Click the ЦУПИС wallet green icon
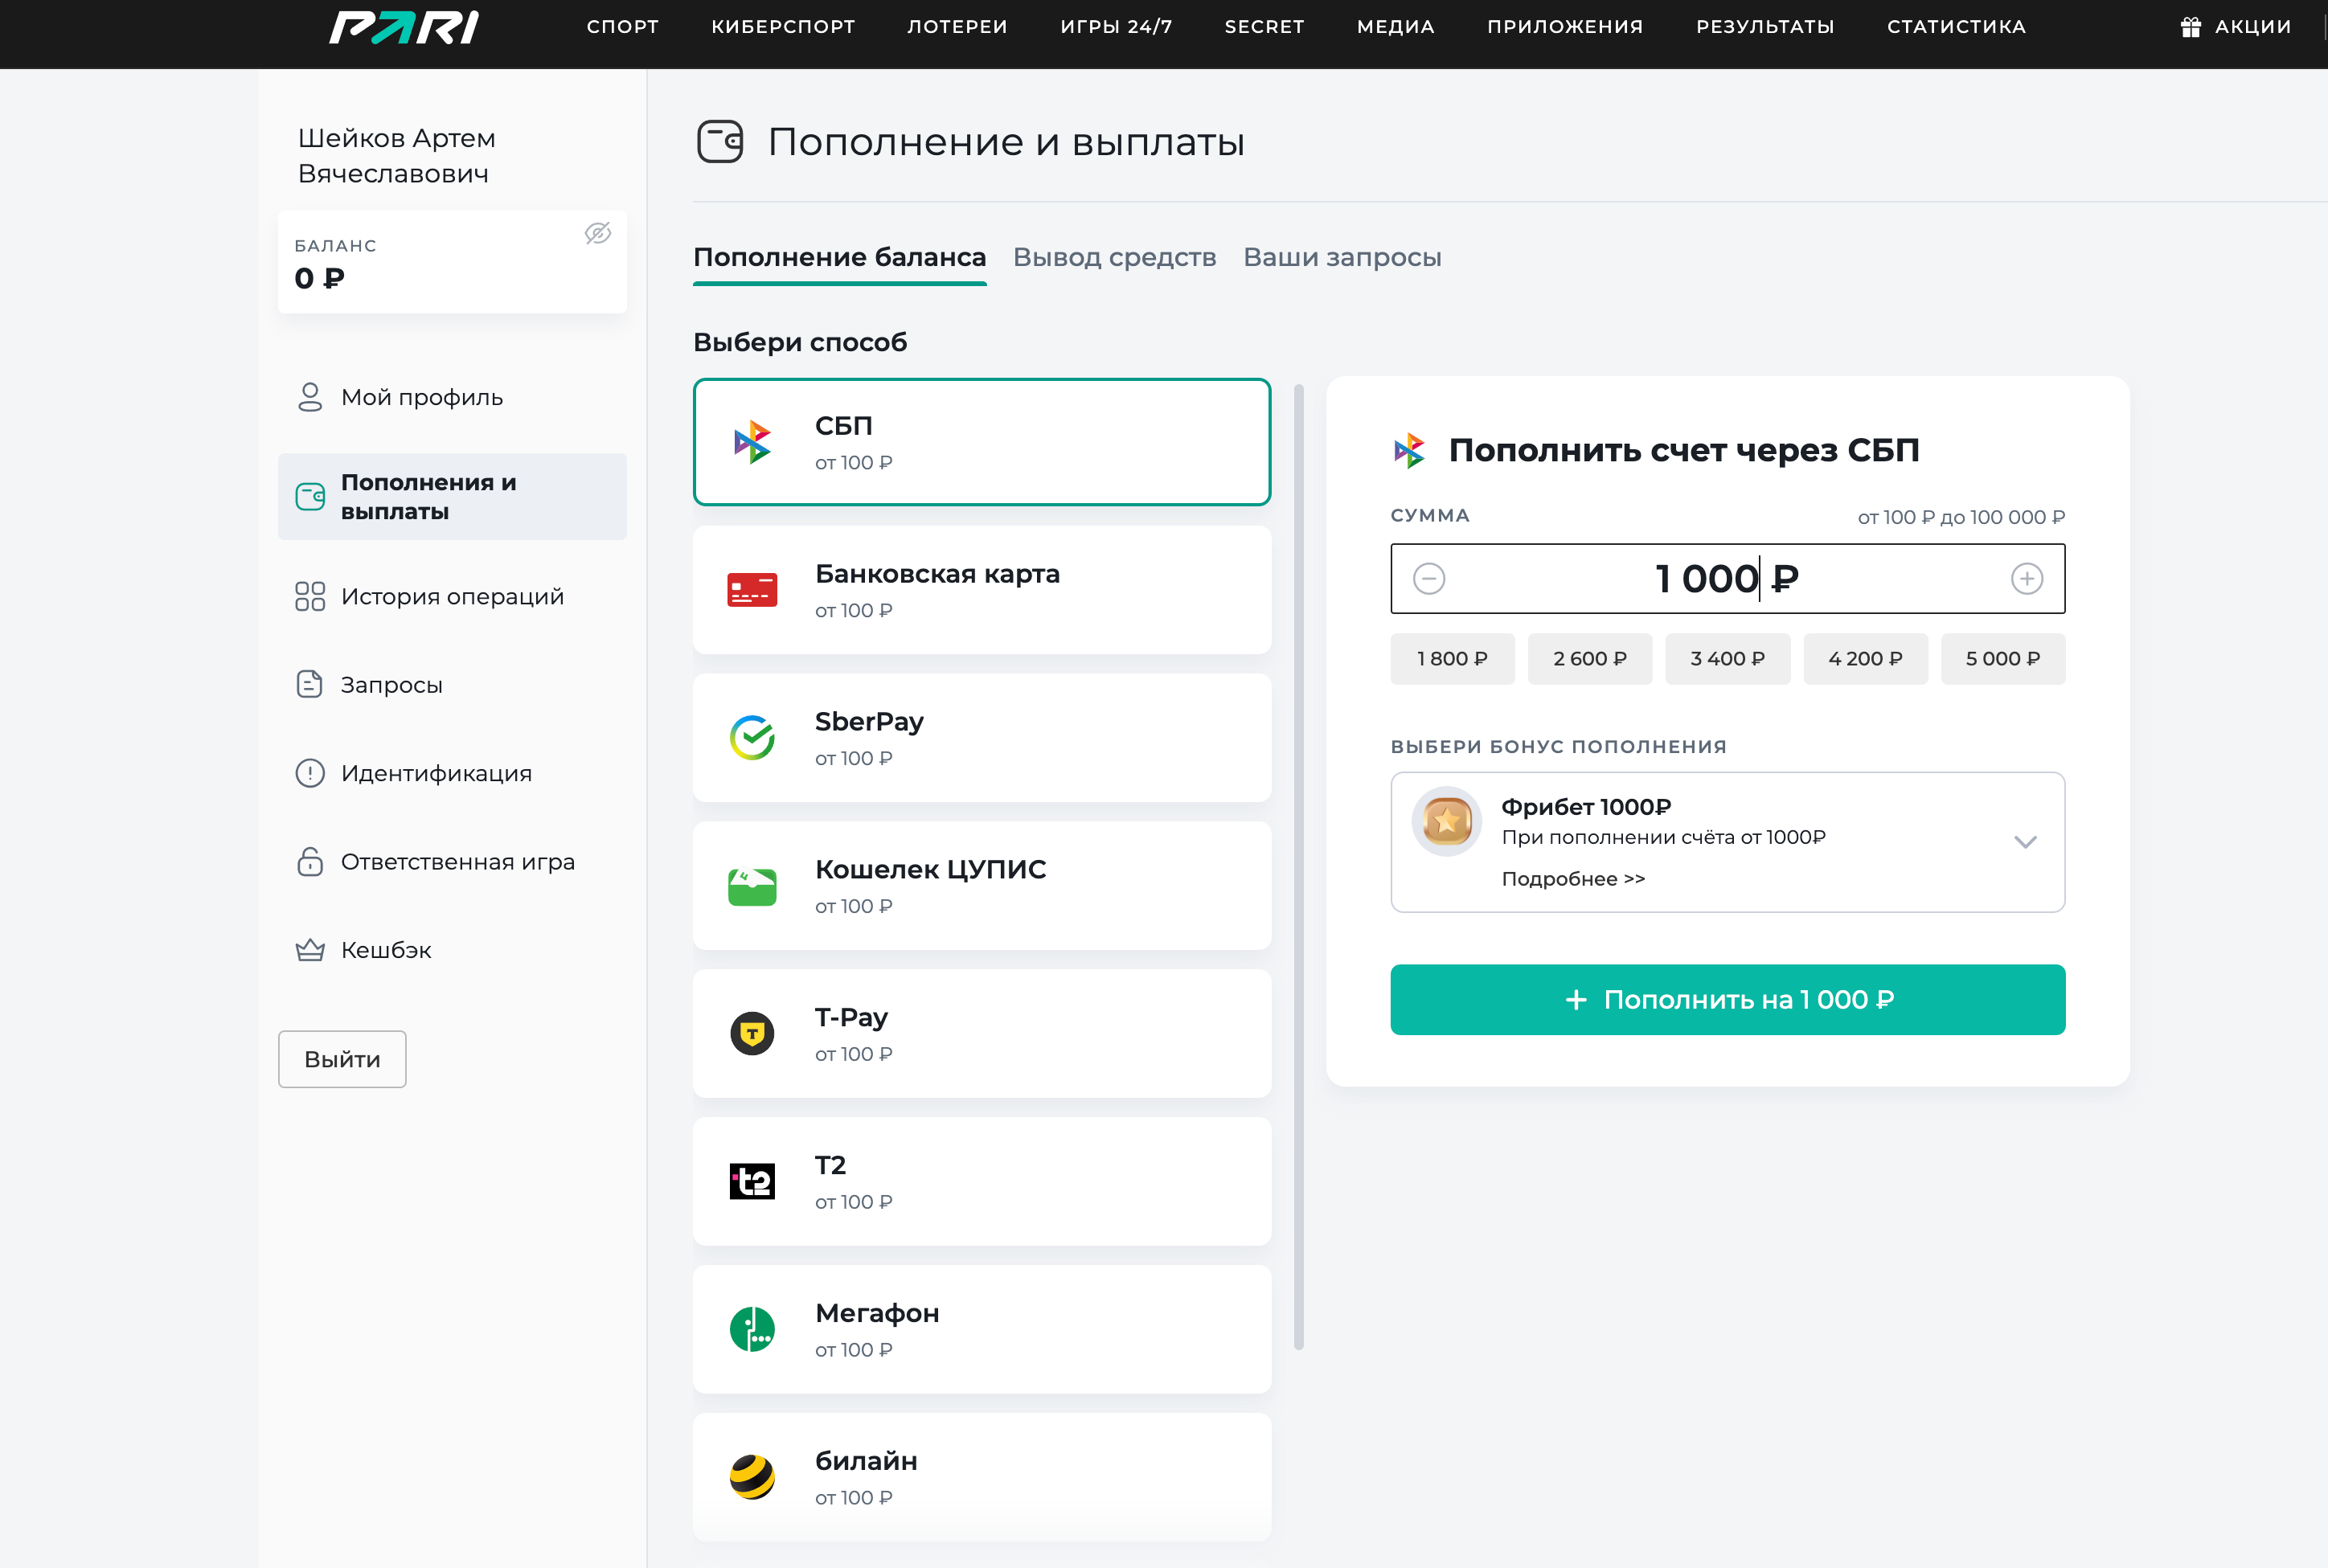Screen dimensions: 2328x1568 click(752, 886)
